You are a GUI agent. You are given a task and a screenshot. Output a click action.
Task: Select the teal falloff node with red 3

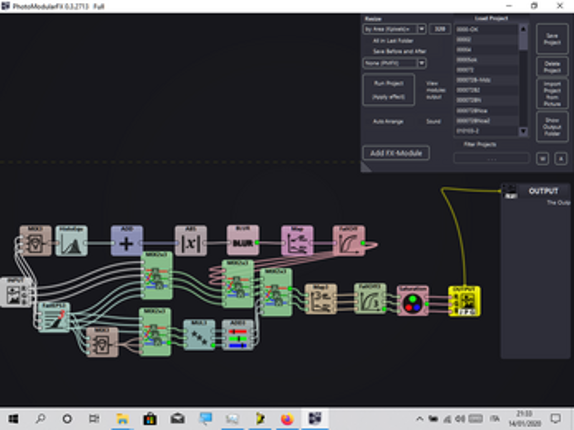tap(53, 317)
